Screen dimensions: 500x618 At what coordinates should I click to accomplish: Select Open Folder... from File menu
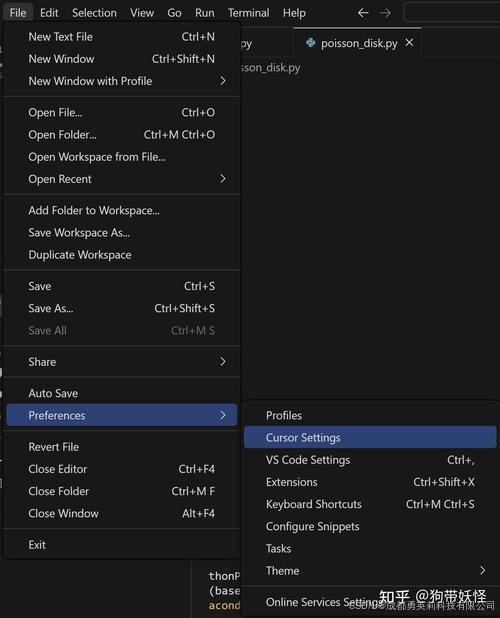(x=122, y=135)
